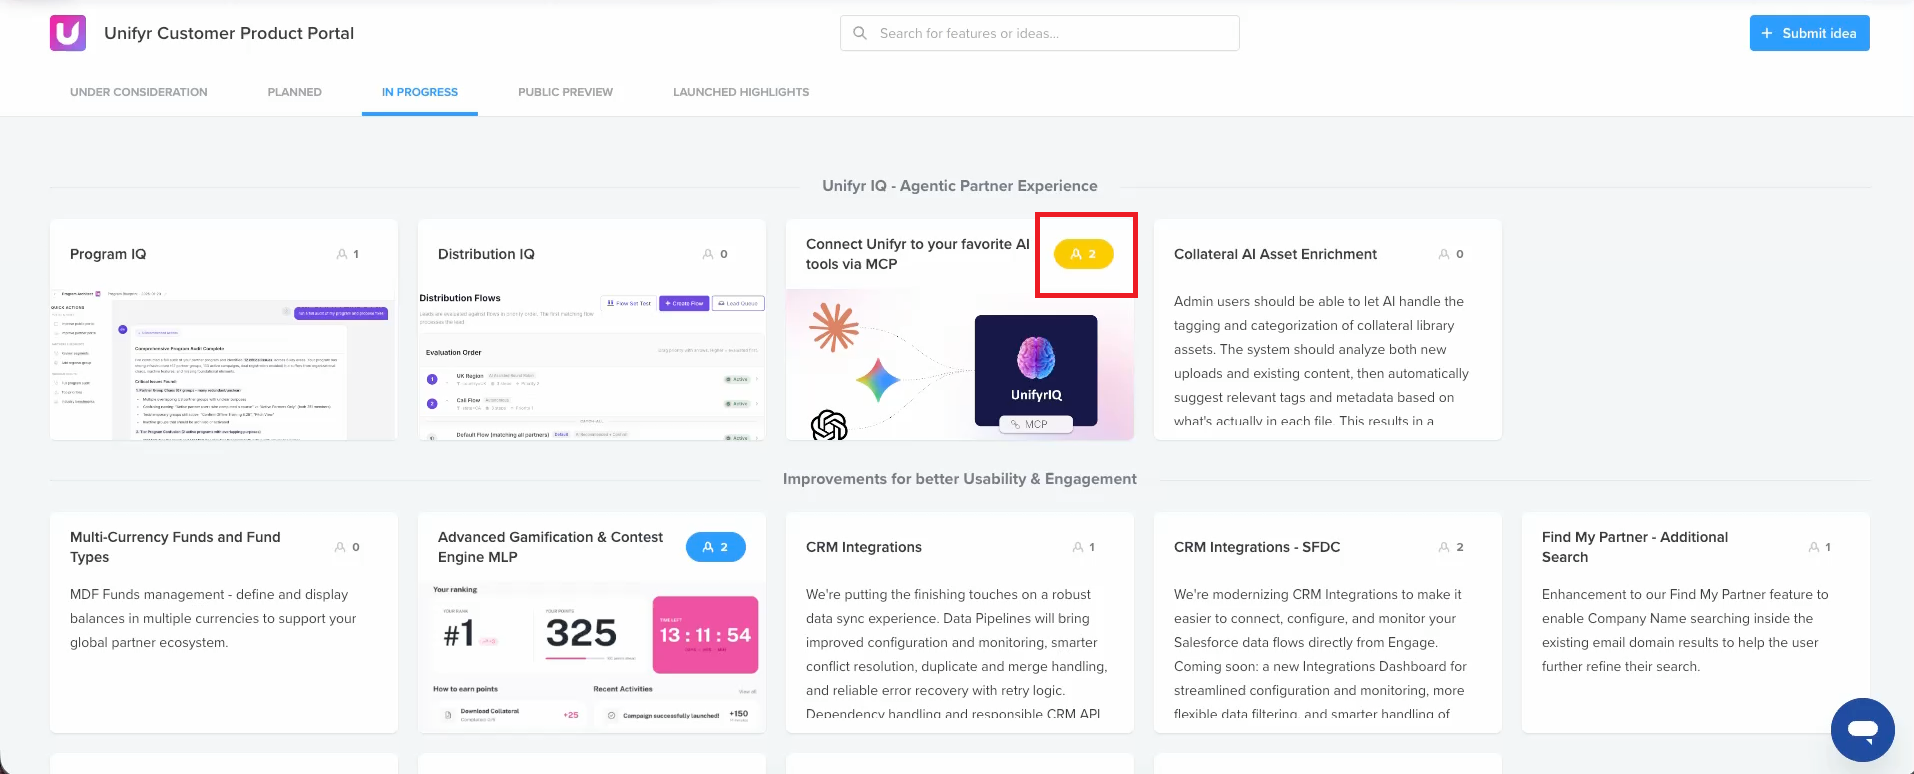1914x774 pixels.
Task: Go to the Public Preview tab
Action: (x=566, y=92)
